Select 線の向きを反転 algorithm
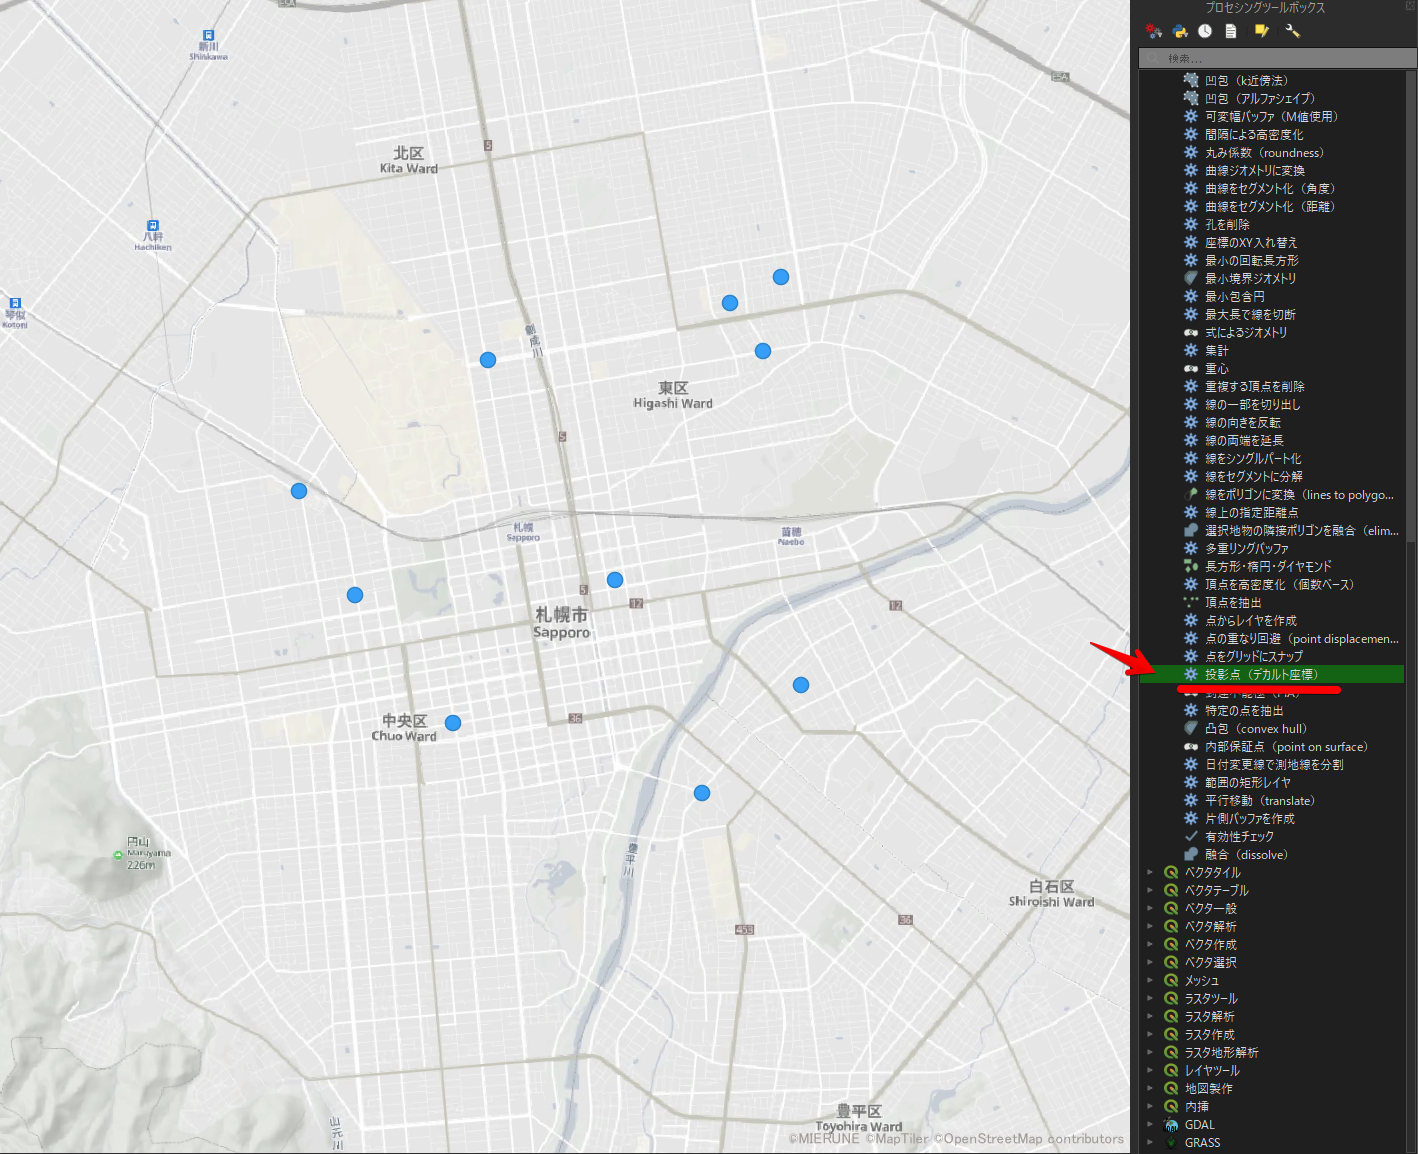This screenshot has width=1418, height=1154. click(x=1242, y=422)
